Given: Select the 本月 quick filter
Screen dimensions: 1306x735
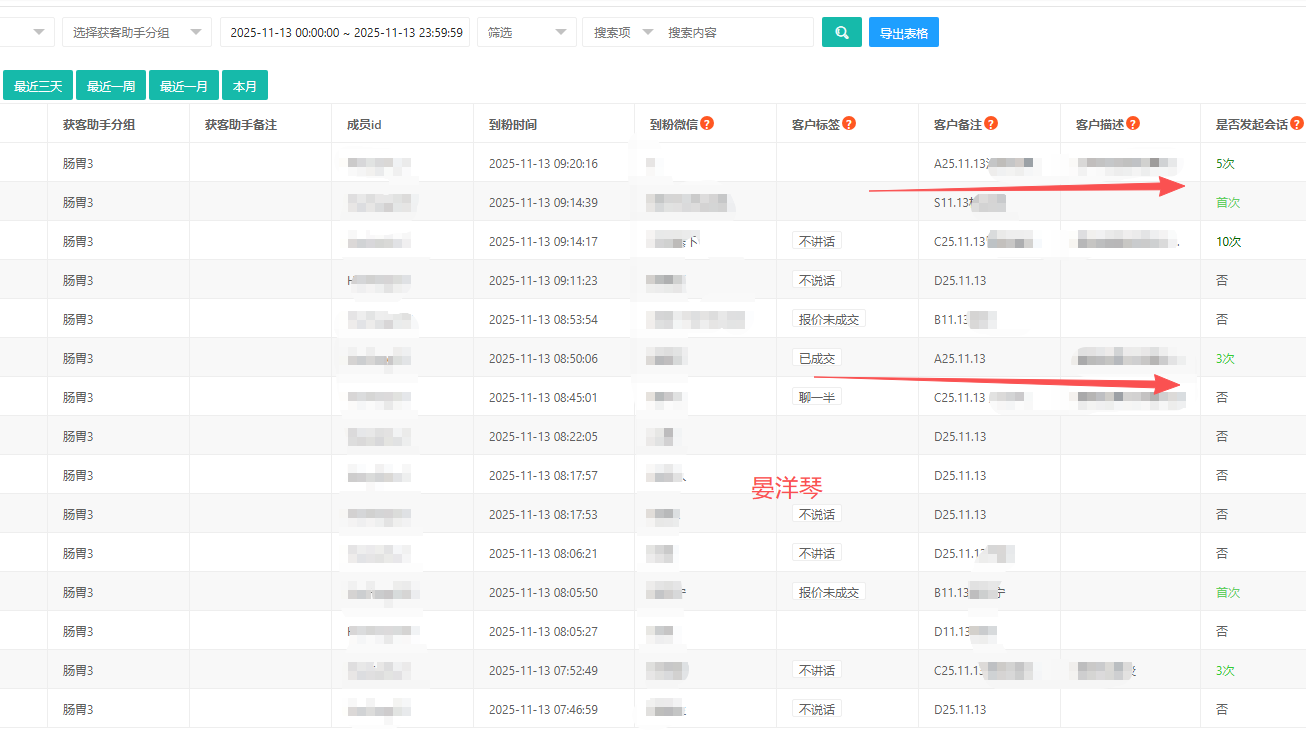Looking at the screenshot, I should pyautogui.click(x=245, y=87).
